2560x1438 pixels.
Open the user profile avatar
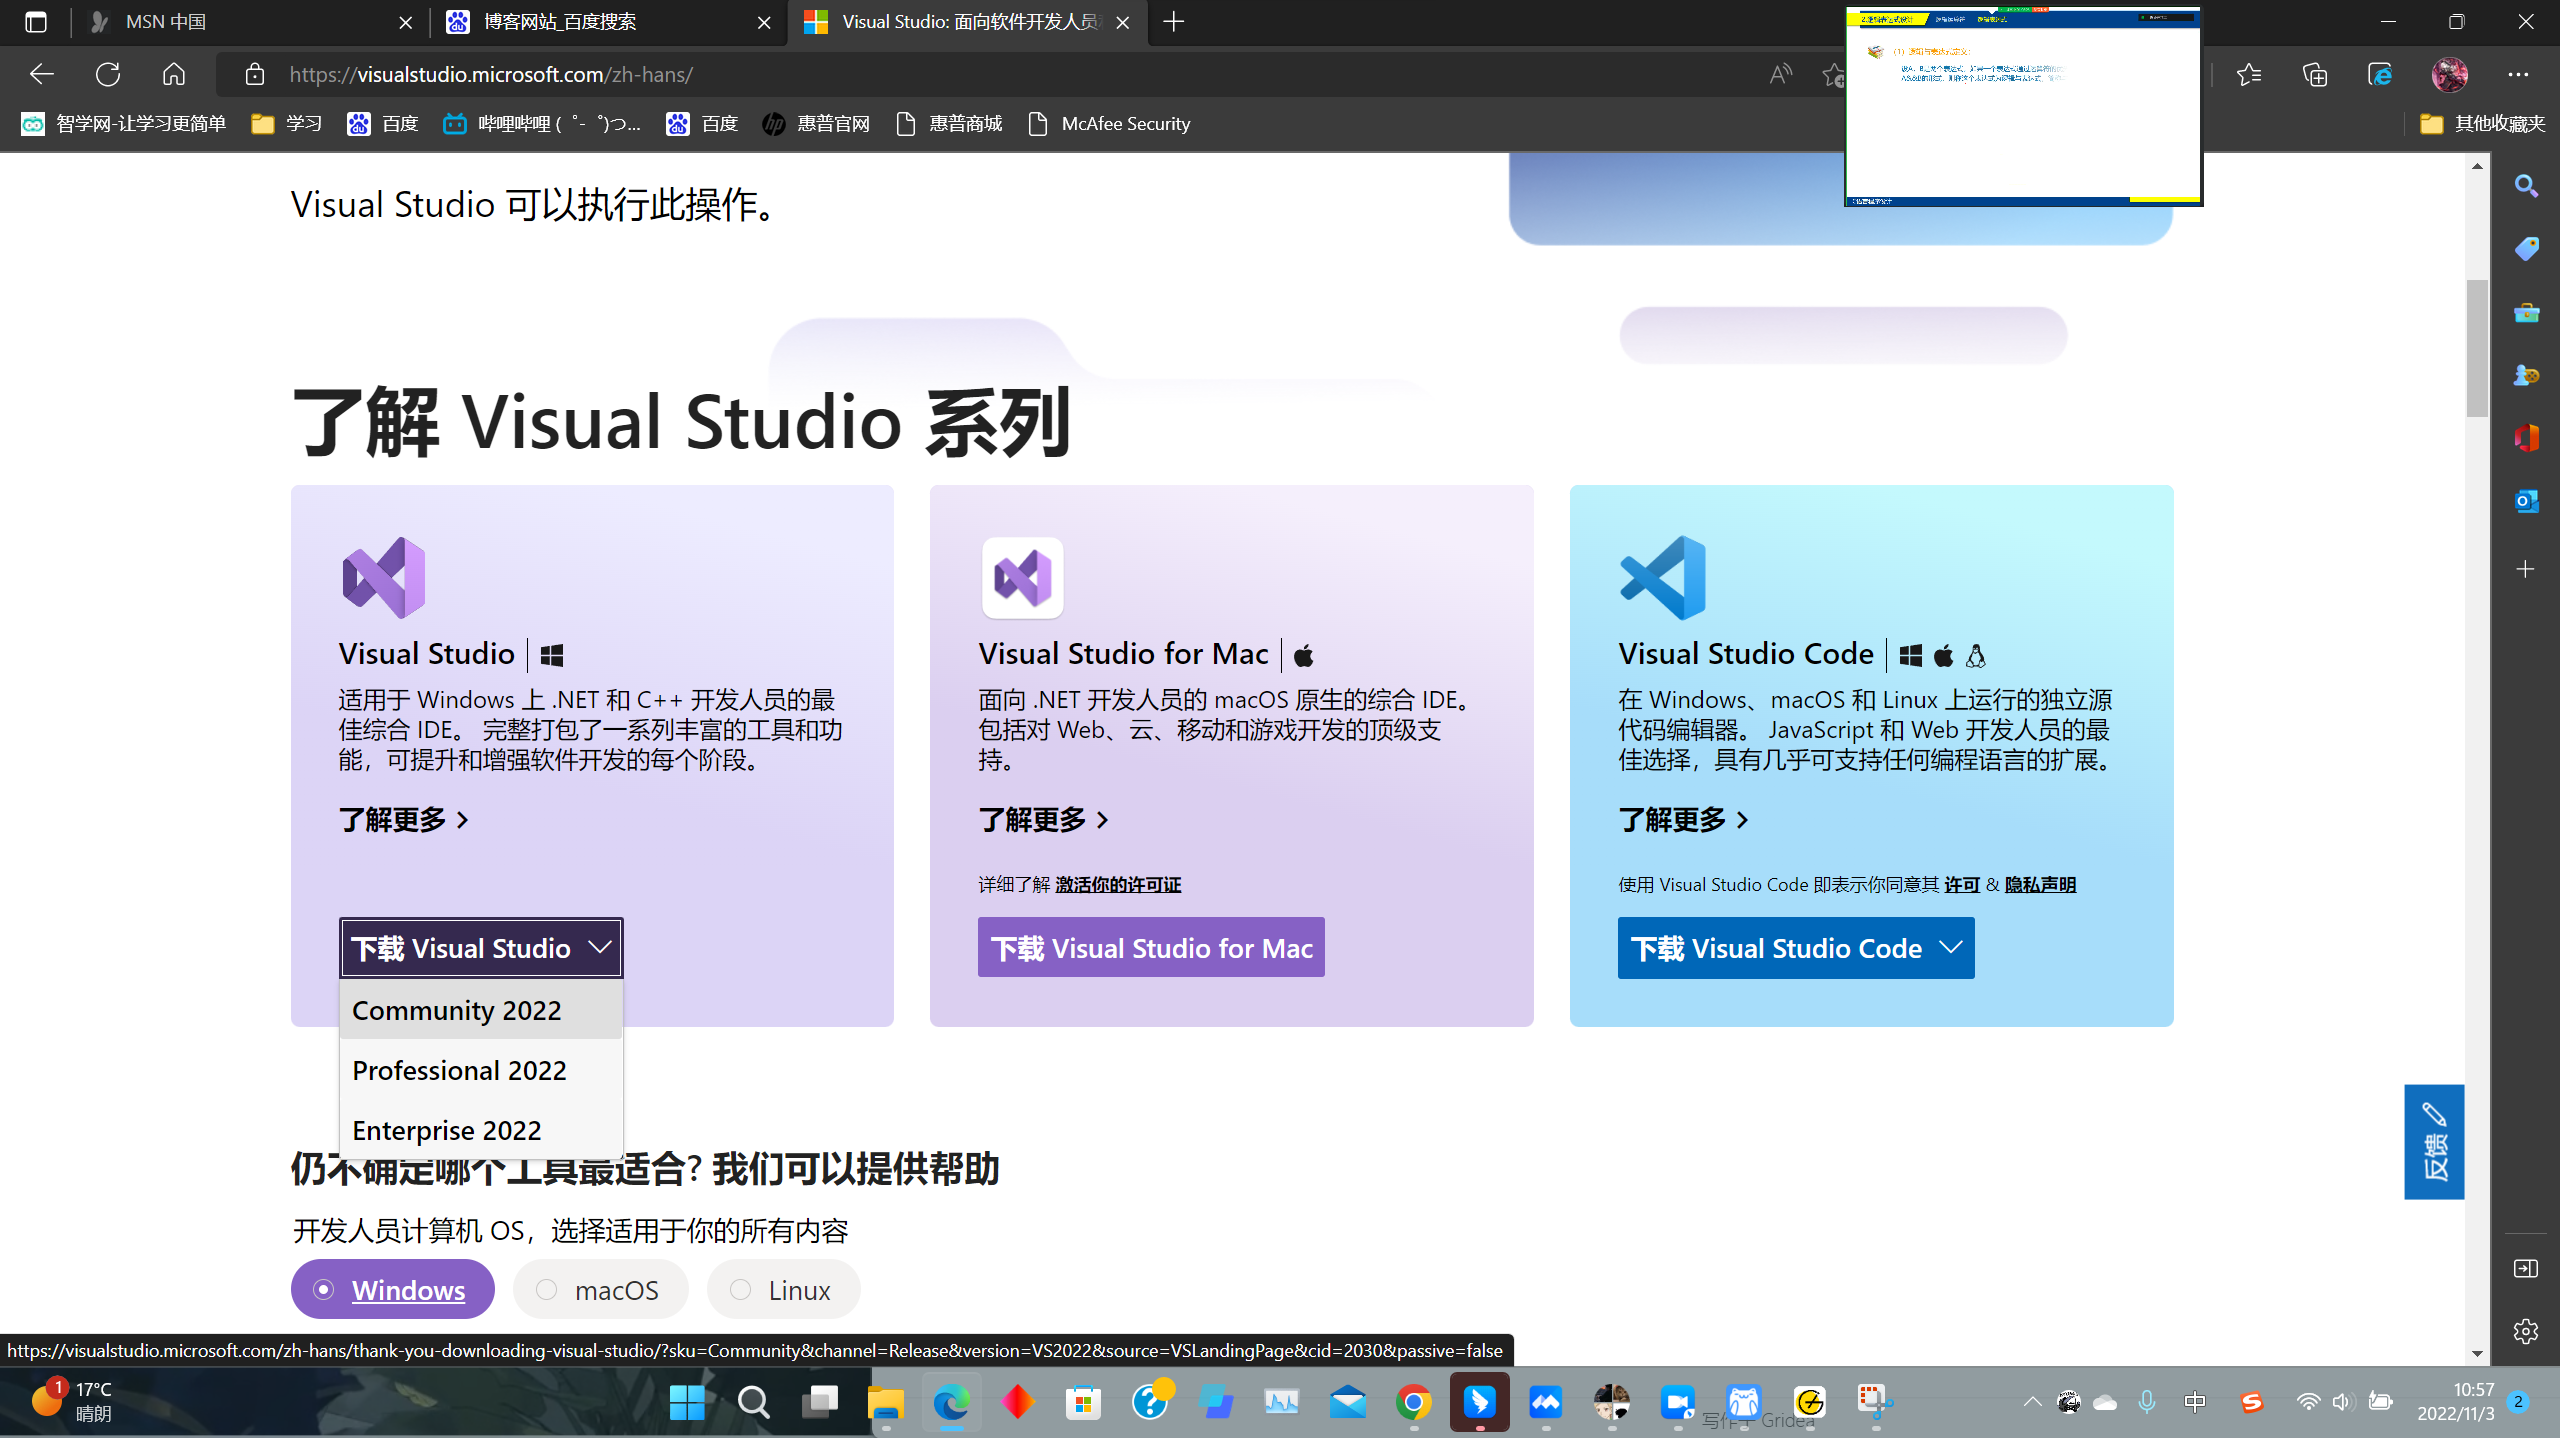coord(2450,74)
